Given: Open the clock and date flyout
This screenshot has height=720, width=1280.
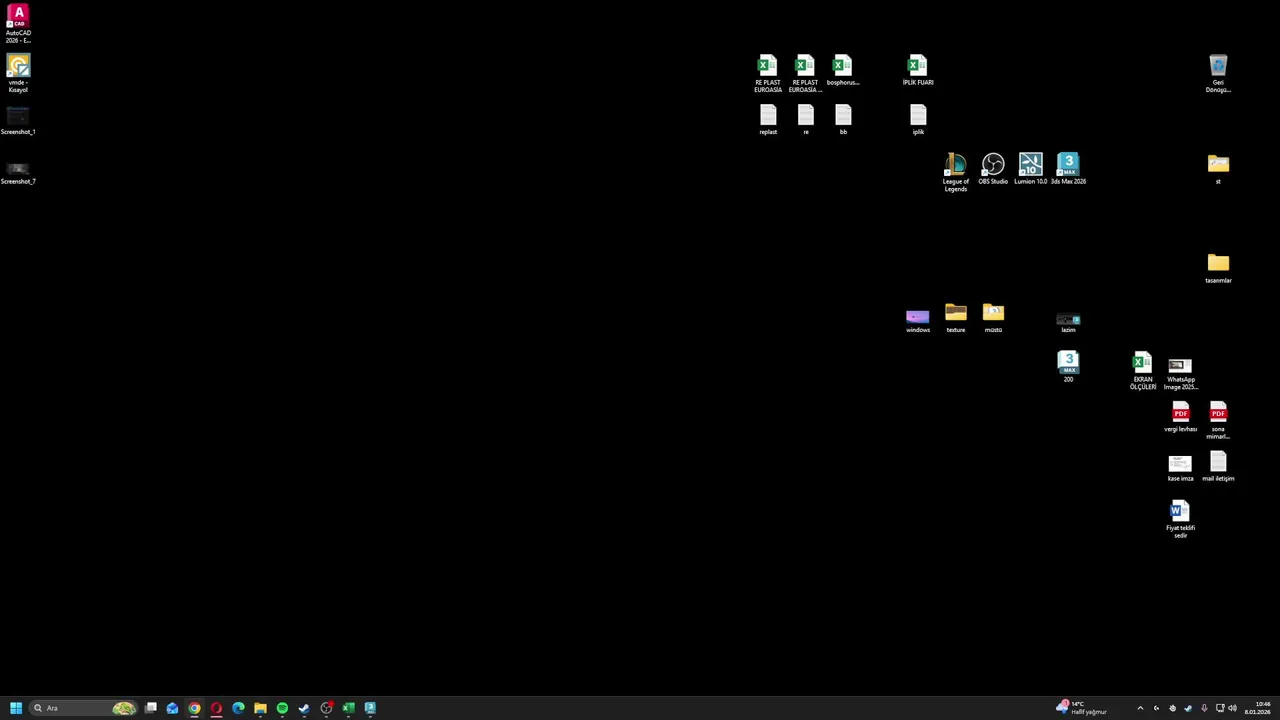Looking at the screenshot, I should click(1258, 708).
